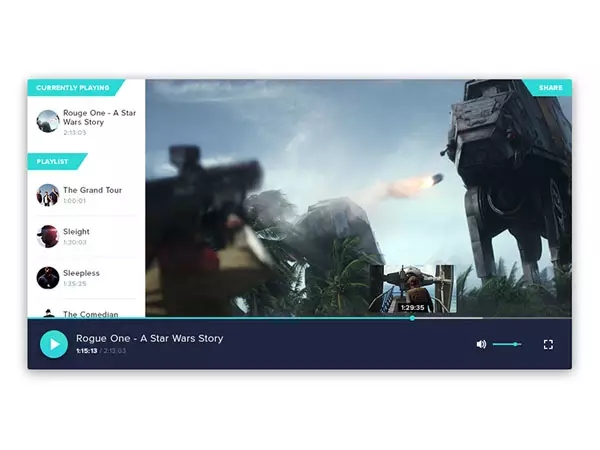Click the elapsed time 1:15:13
Viewport: 600px width, 450px height.
[x=86, y=351]
